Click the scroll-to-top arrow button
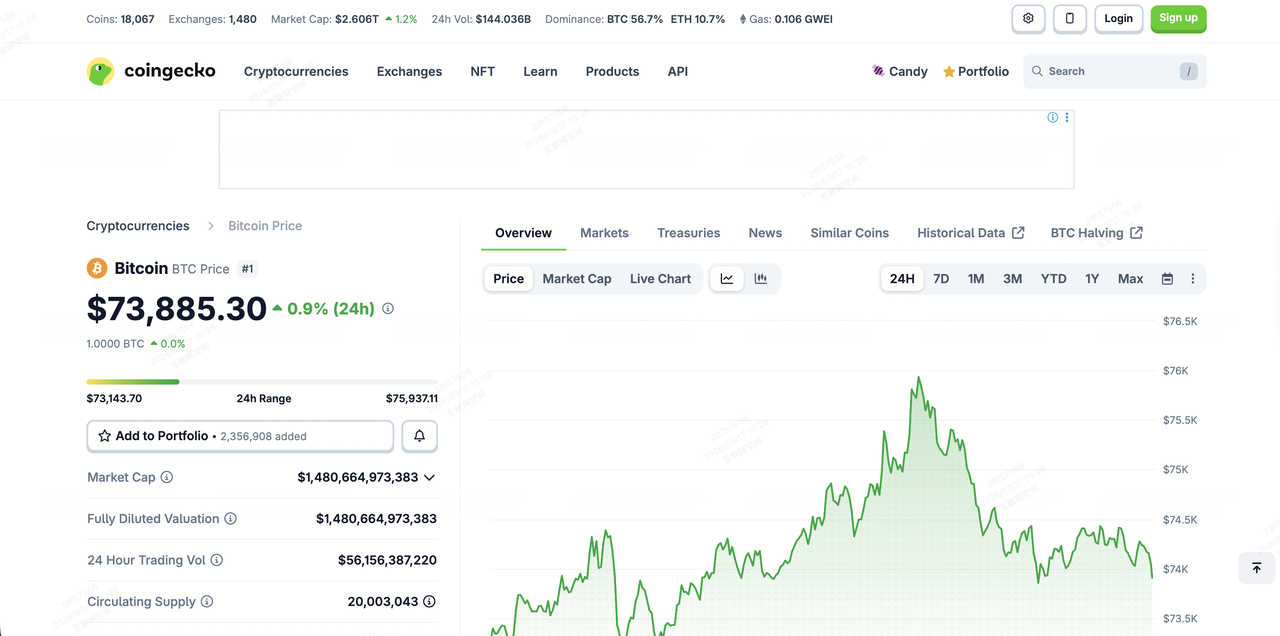 tap(1256, 568)
